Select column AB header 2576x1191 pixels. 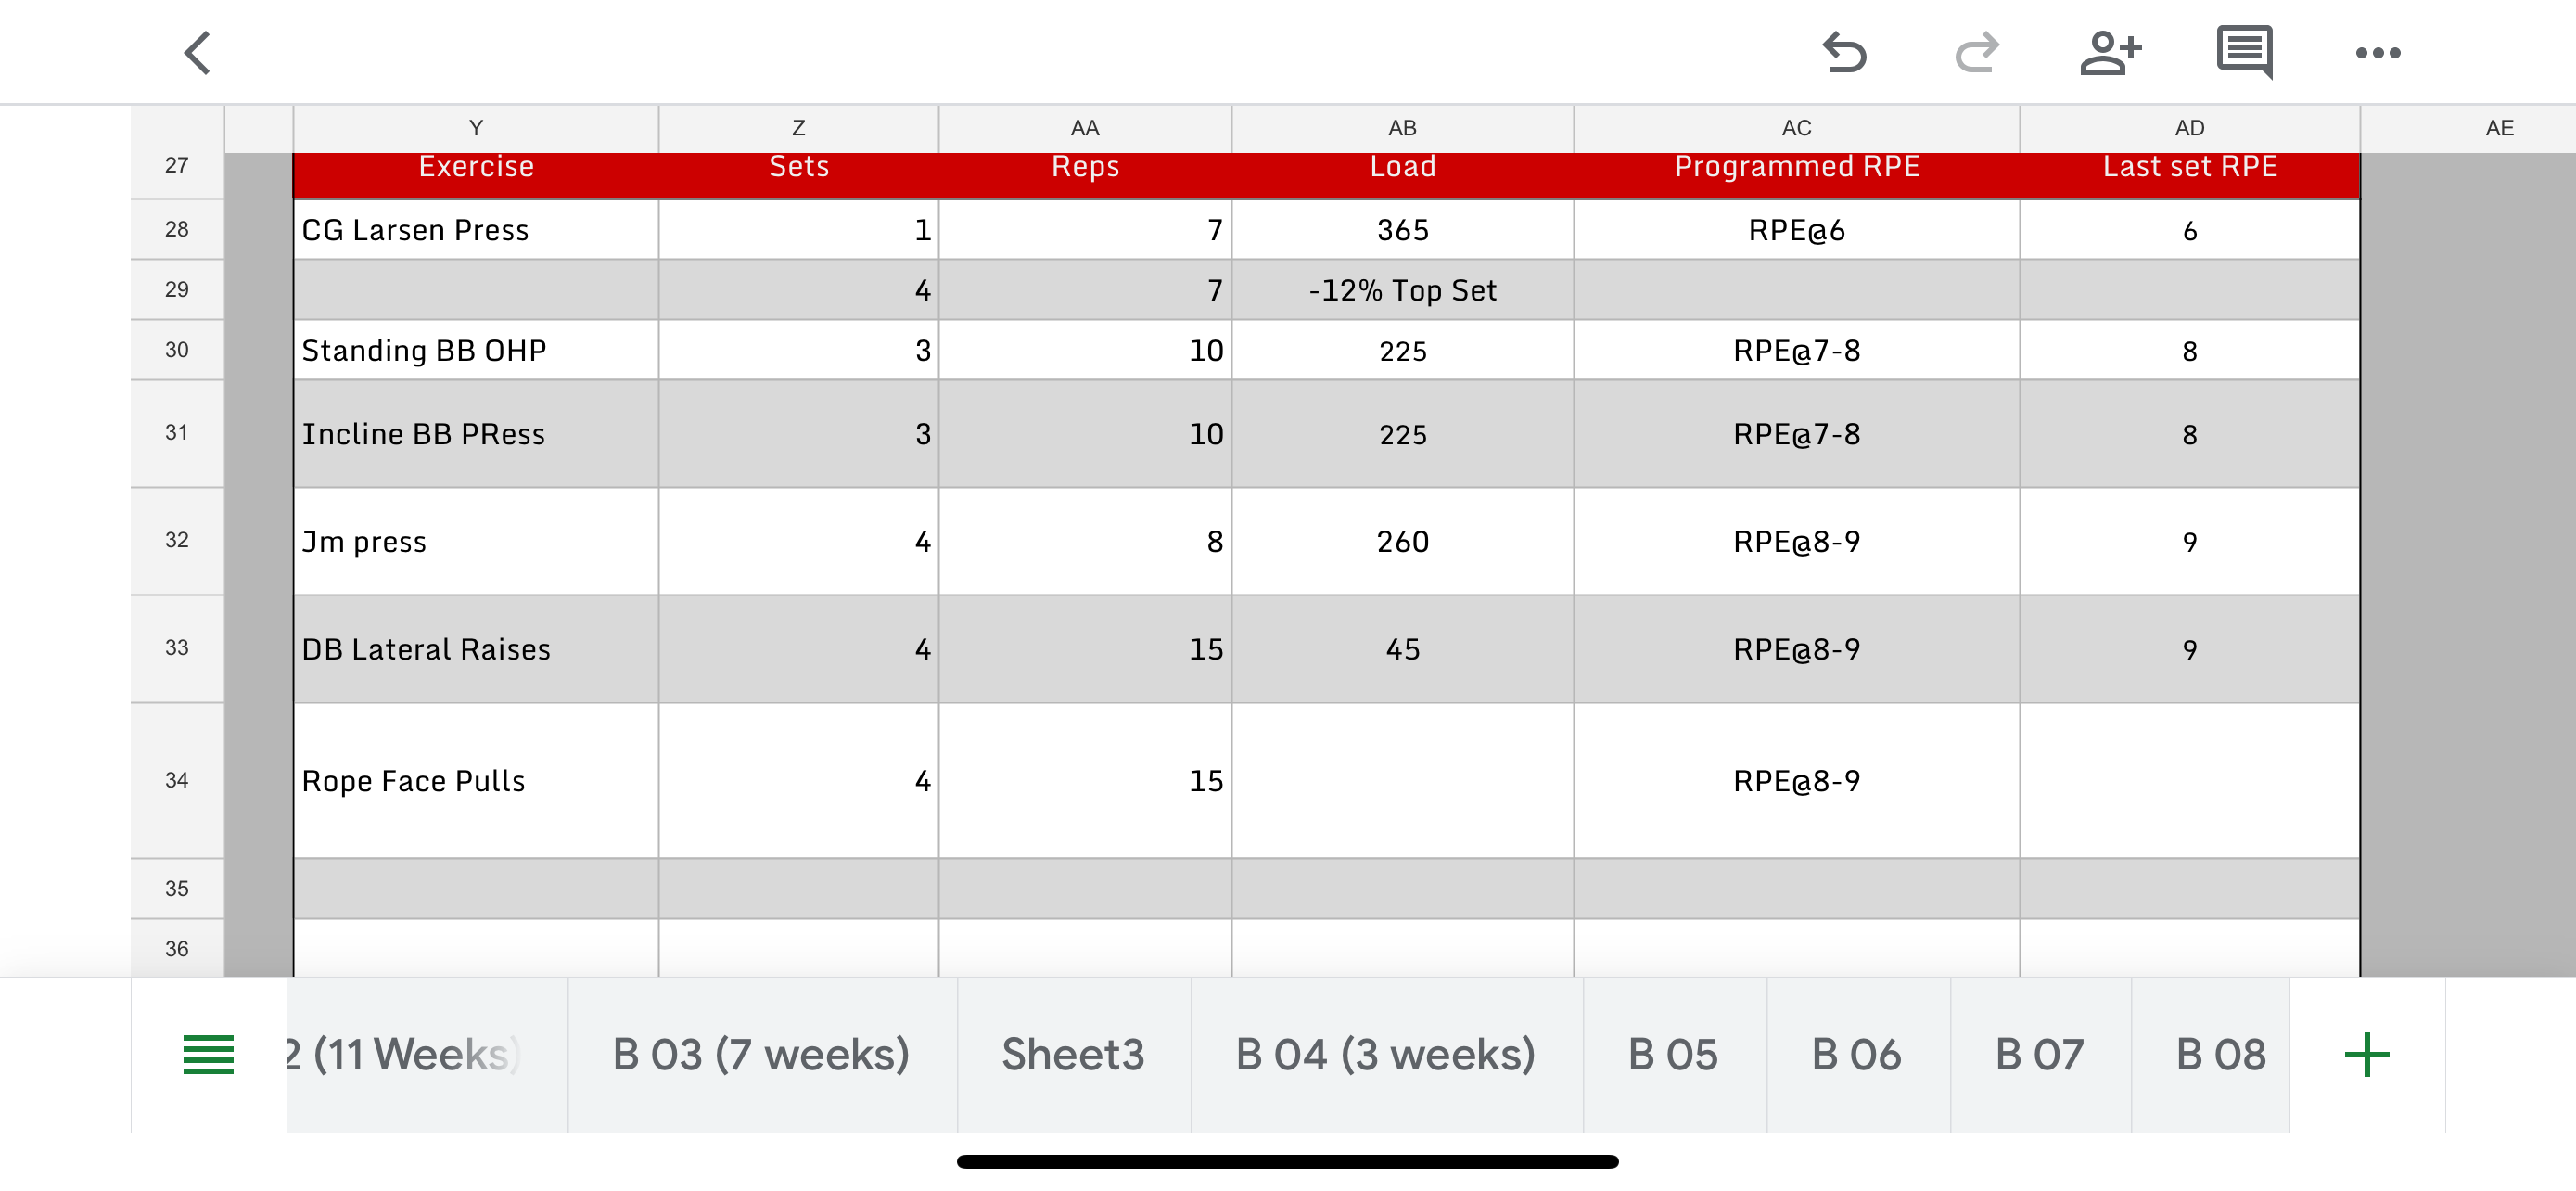1402,128
